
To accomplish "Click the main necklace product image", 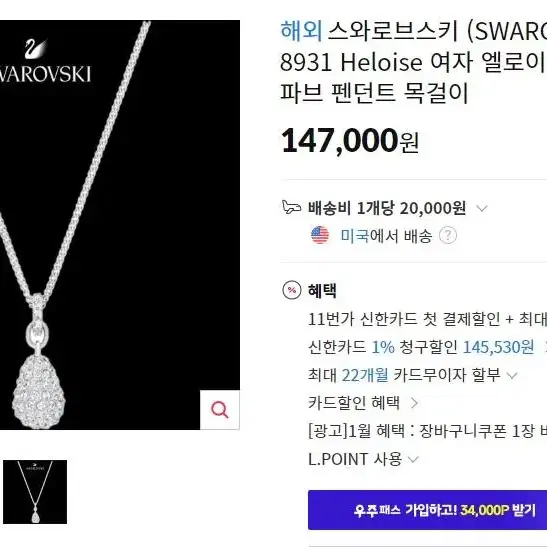I will tap(120, 225).
